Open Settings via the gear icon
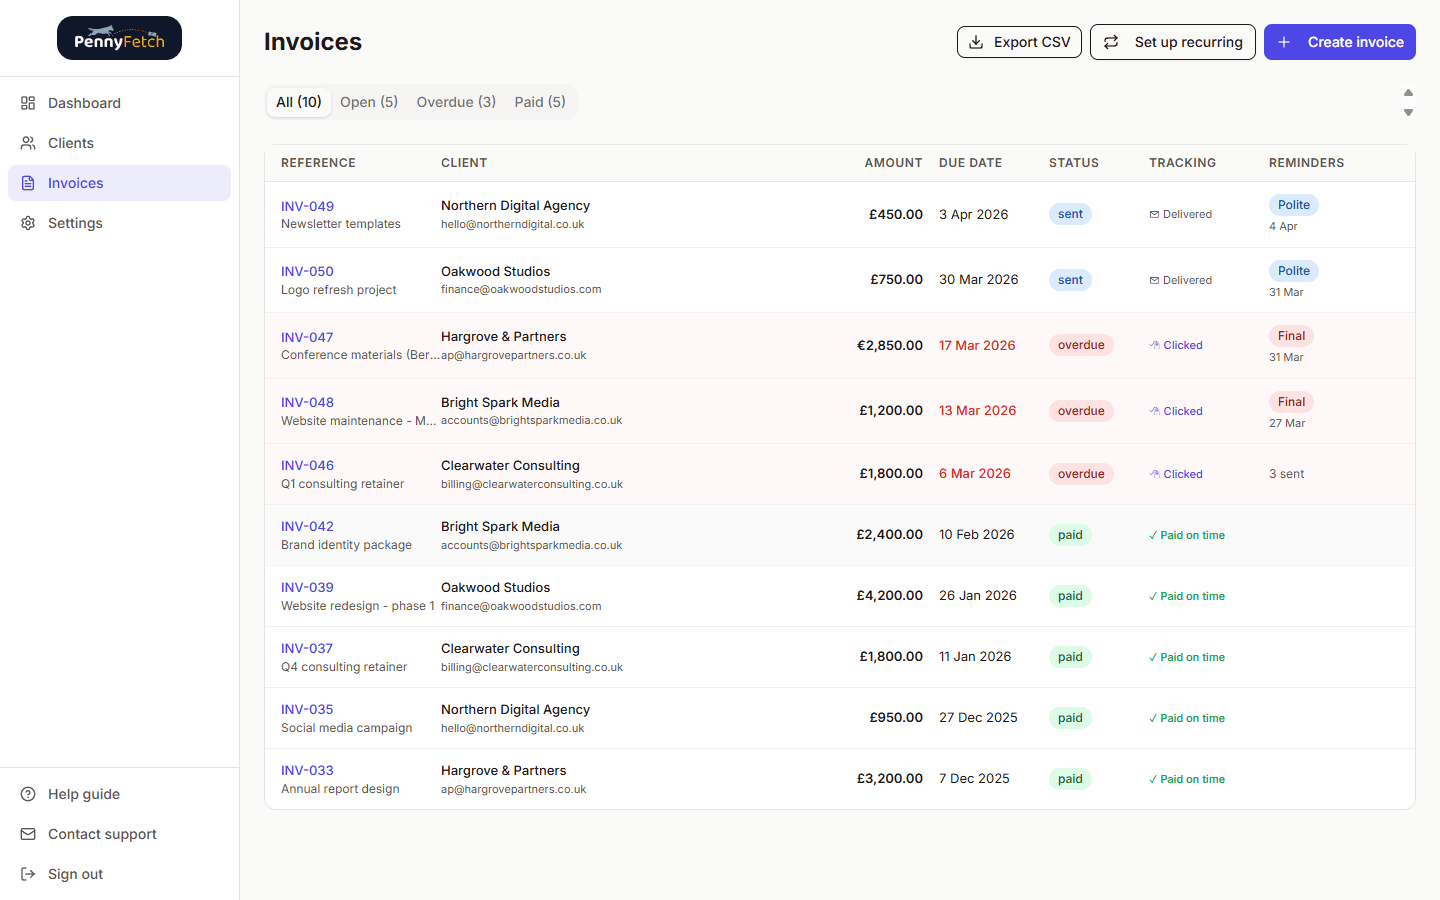The height and width of the screenshot is (900, 1440). tap(28, 223)
